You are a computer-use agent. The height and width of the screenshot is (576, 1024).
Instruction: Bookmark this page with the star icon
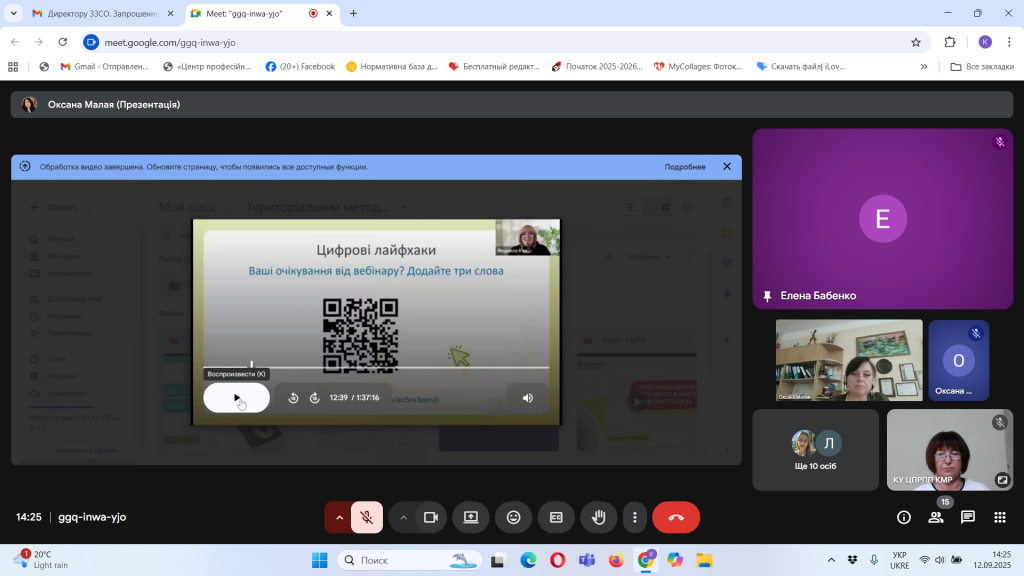coord(916,42)
